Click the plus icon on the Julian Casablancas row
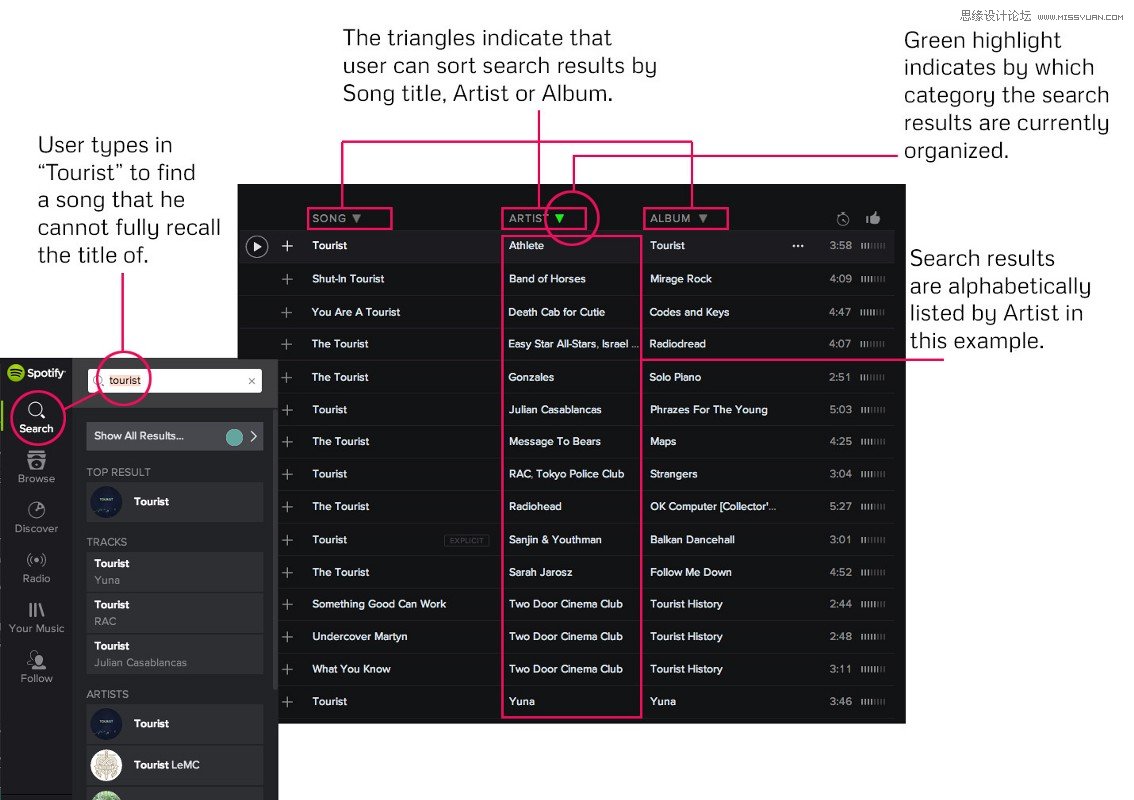The image size is (1134, 800). click(x=287, y=410)
